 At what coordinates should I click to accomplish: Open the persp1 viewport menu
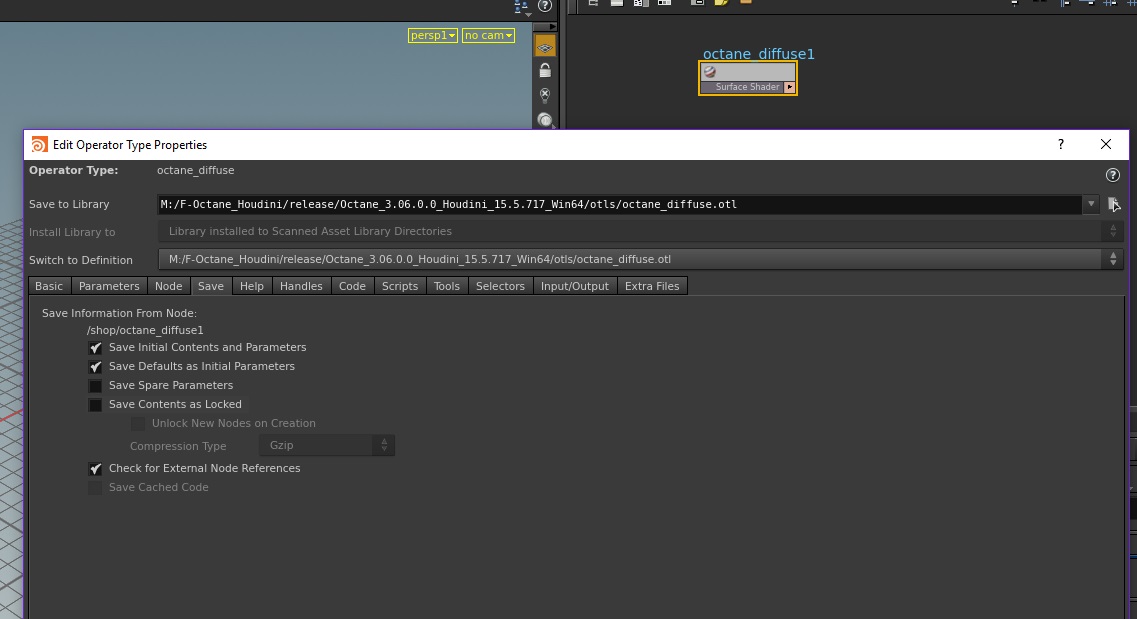433,36
